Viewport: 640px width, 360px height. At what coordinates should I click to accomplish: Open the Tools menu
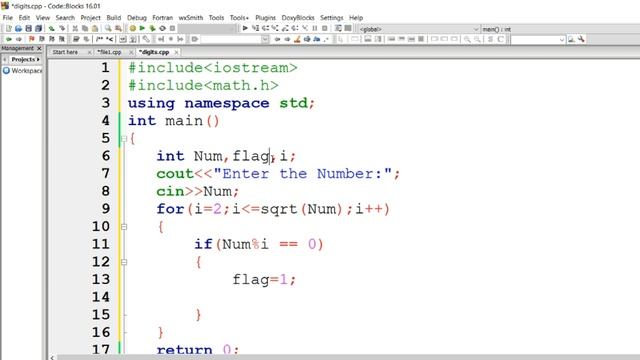click(216, 18)
